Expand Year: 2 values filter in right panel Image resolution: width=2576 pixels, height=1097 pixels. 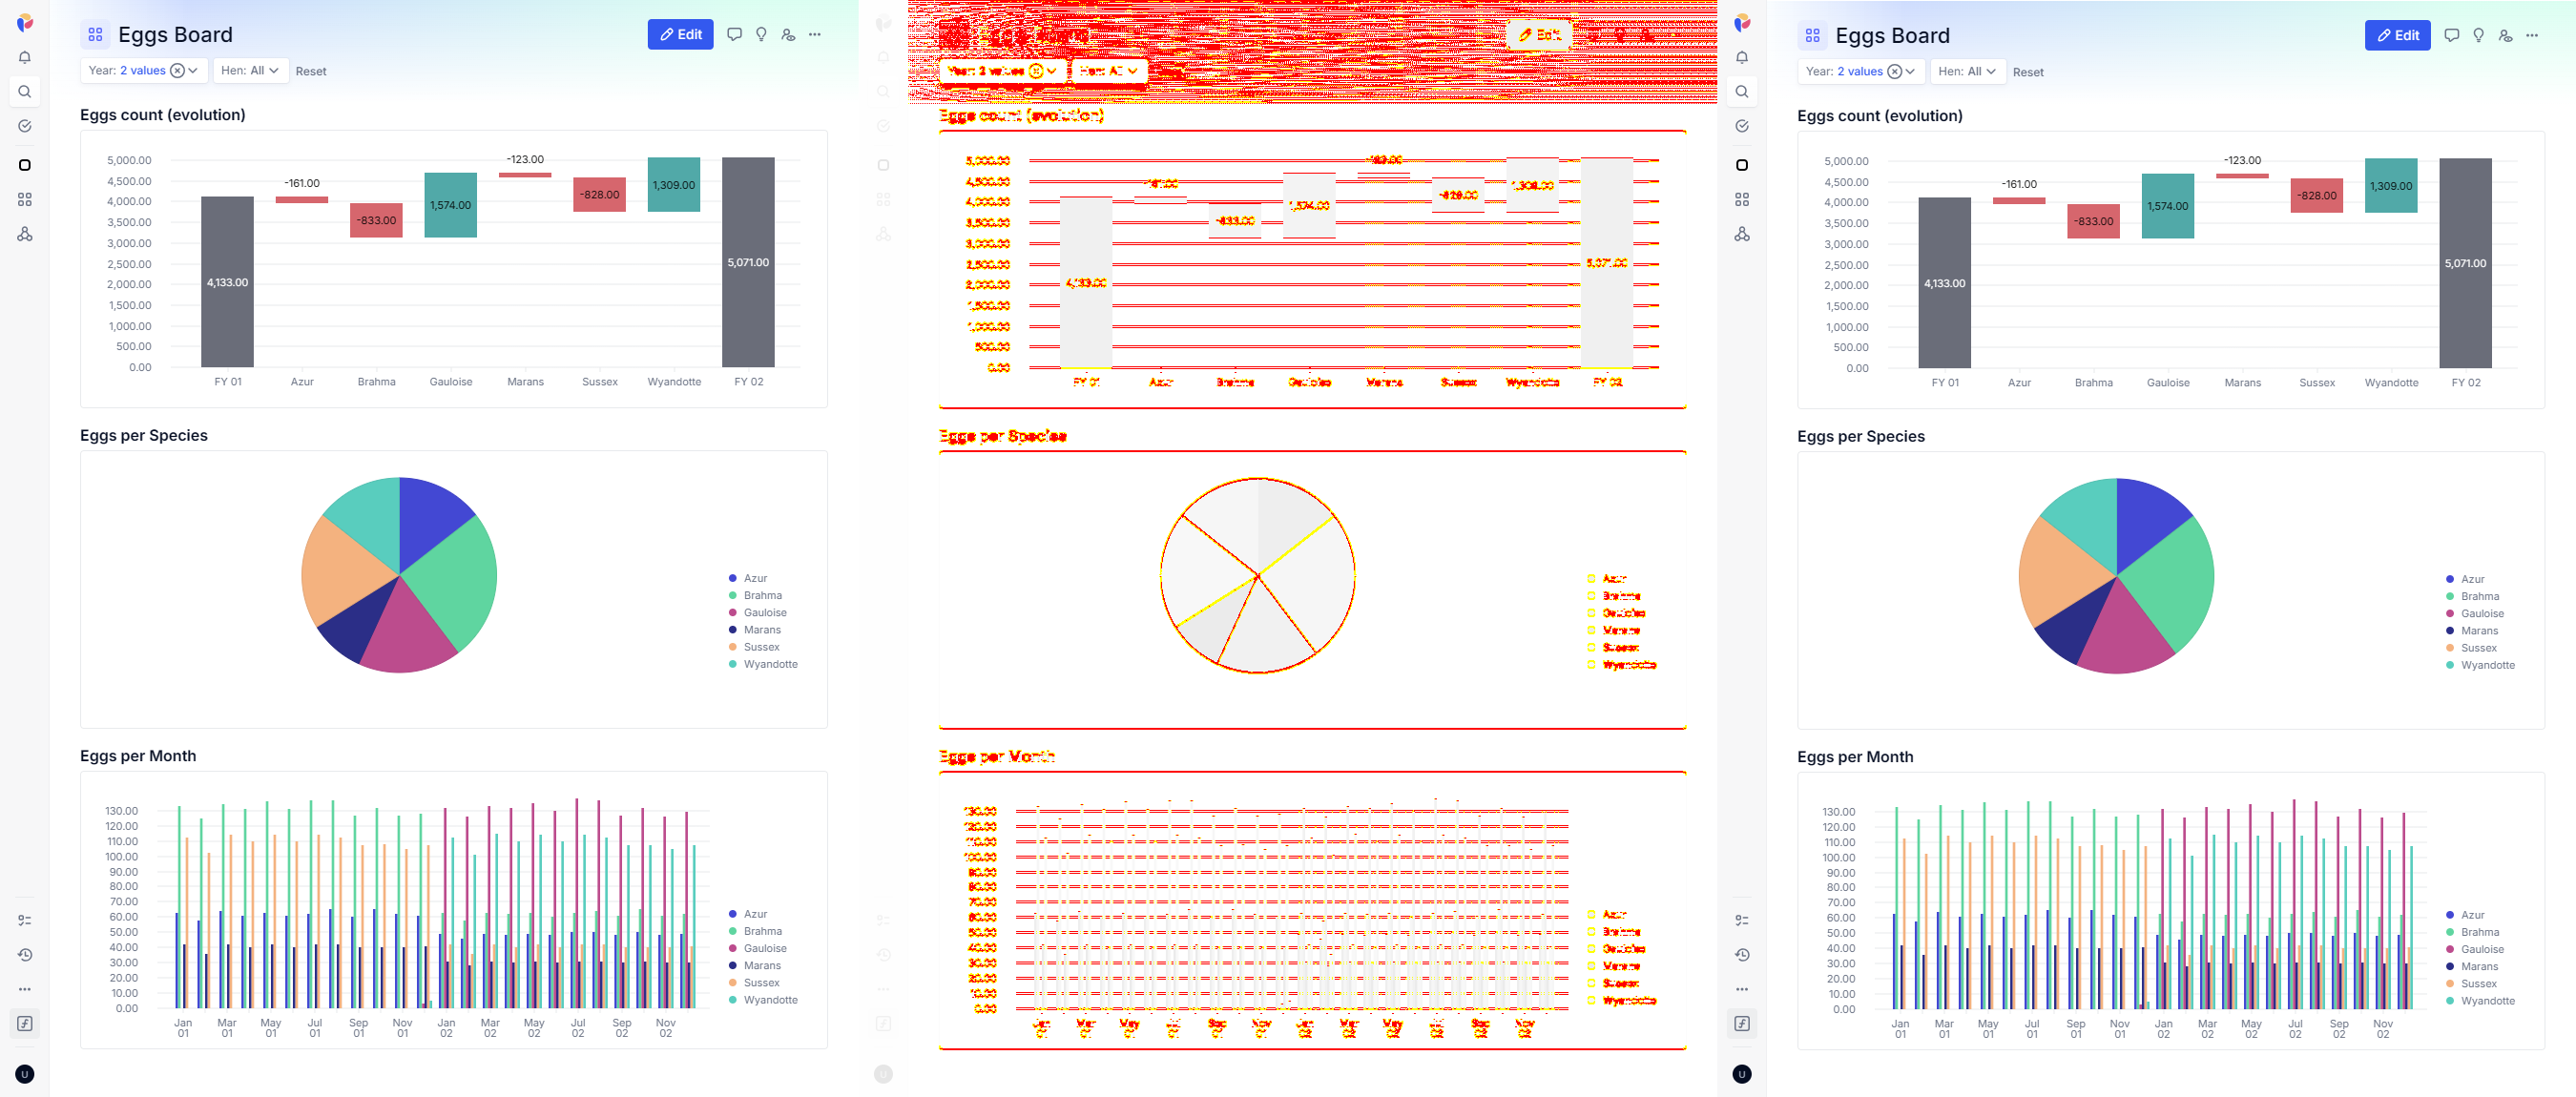[1861, 72]
